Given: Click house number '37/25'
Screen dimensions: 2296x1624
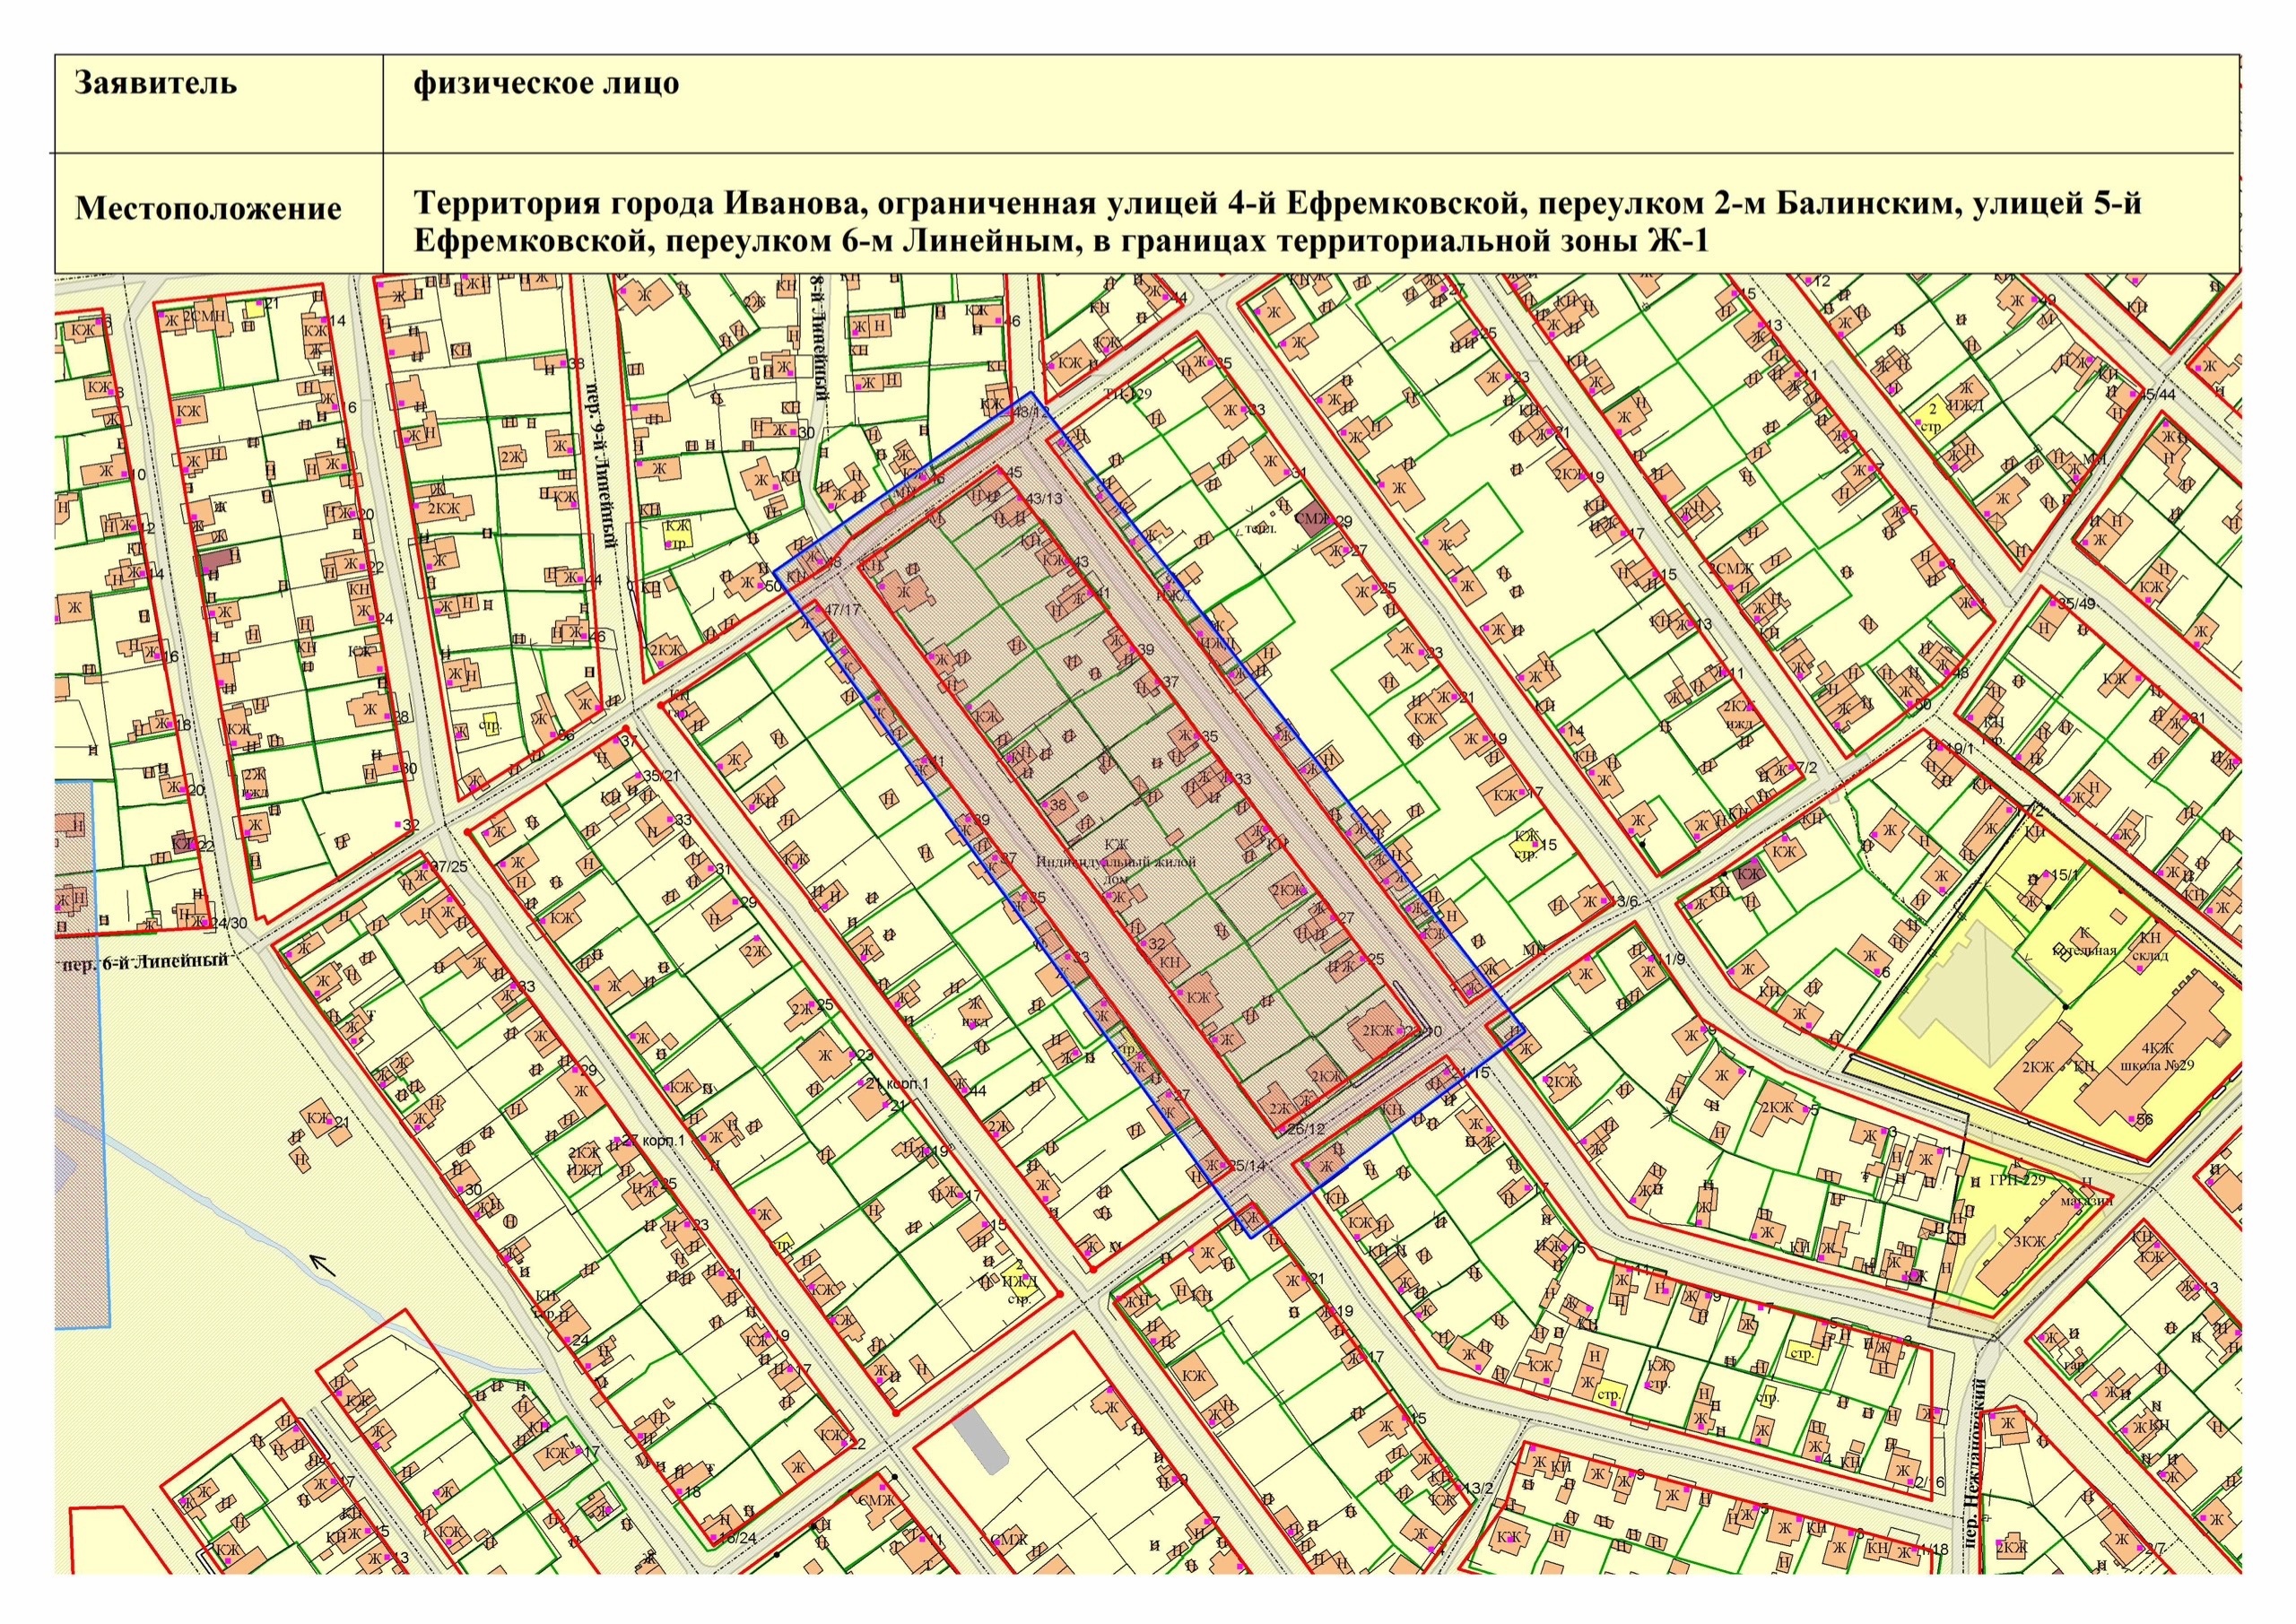Looking at the screenshot, I should pyautogui.click(x=449, y=866).
